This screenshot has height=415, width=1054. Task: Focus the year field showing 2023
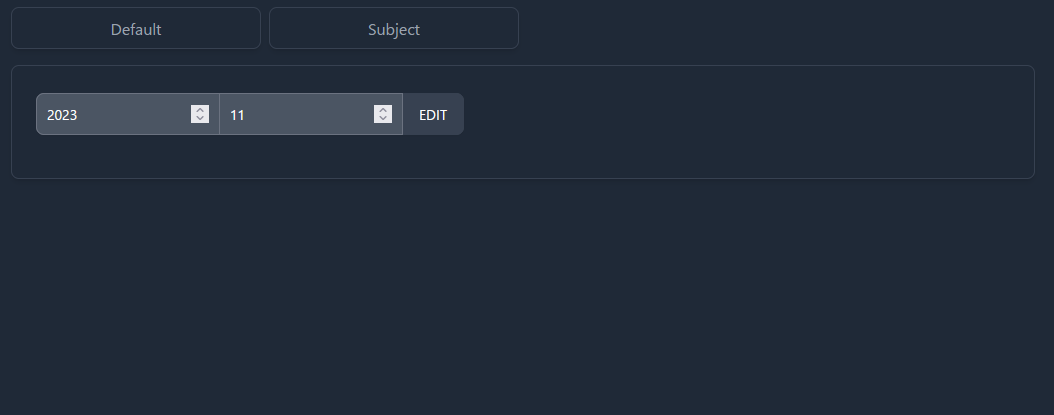click(112, 115)
